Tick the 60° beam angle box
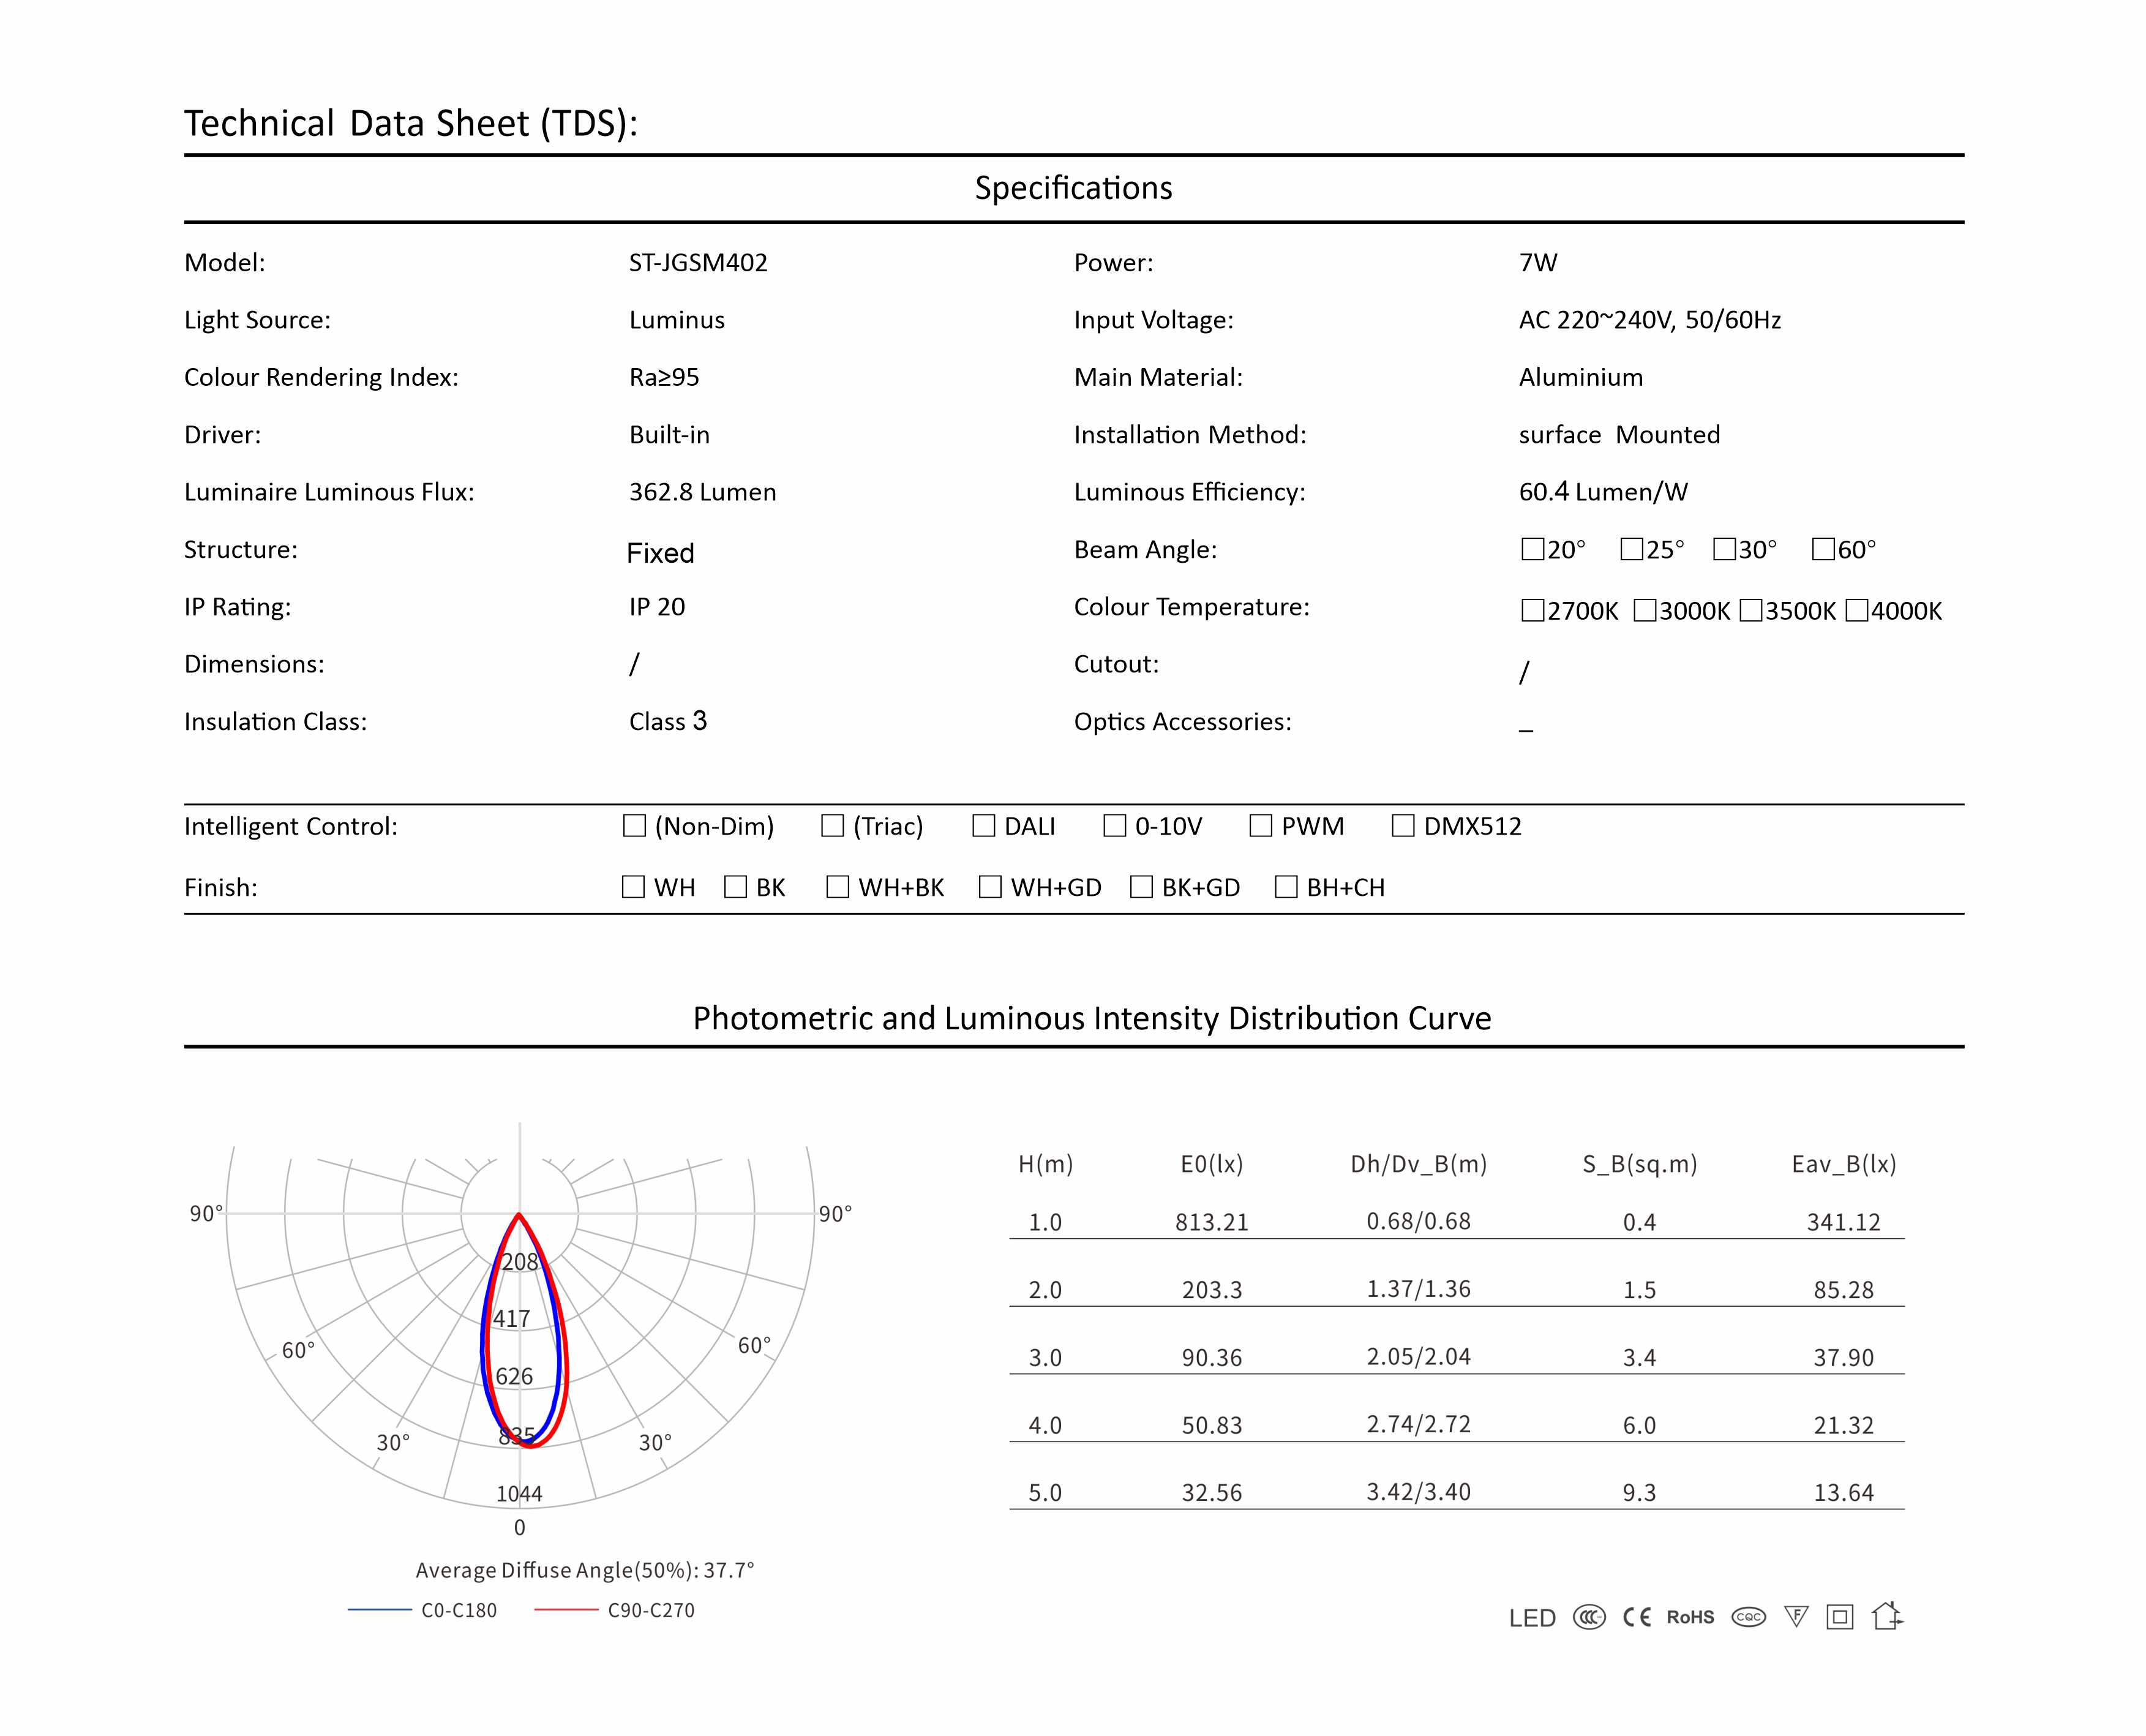 1823,549
